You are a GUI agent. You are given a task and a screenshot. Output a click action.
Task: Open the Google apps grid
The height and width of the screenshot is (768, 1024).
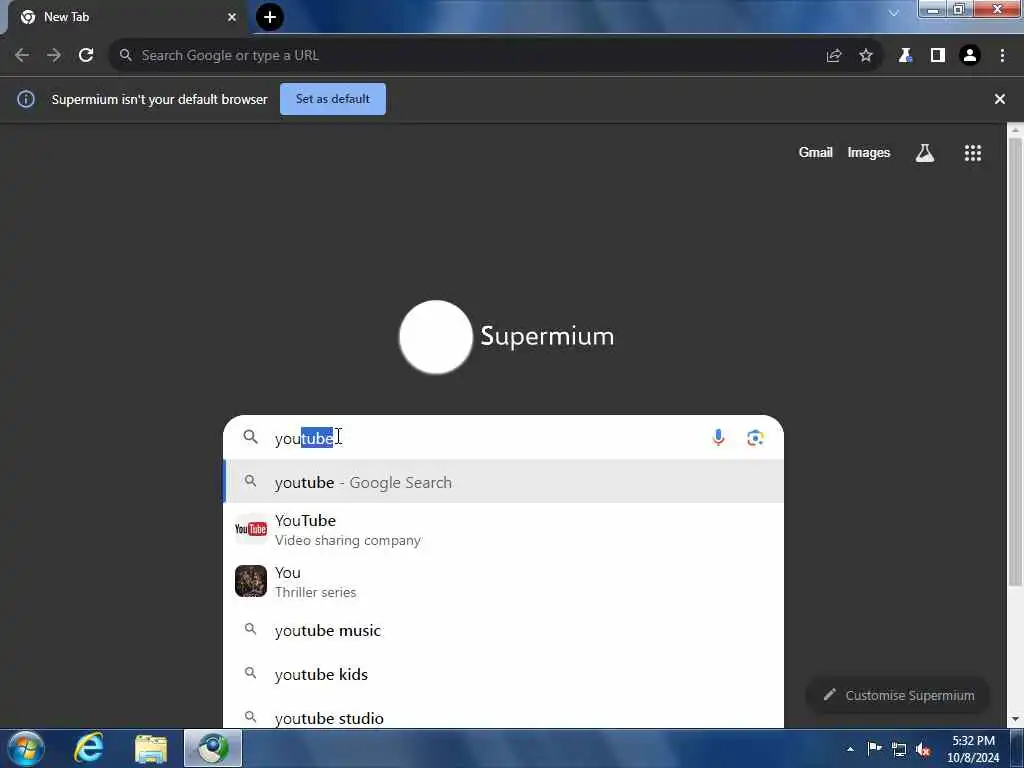click(x=973, y=153)
